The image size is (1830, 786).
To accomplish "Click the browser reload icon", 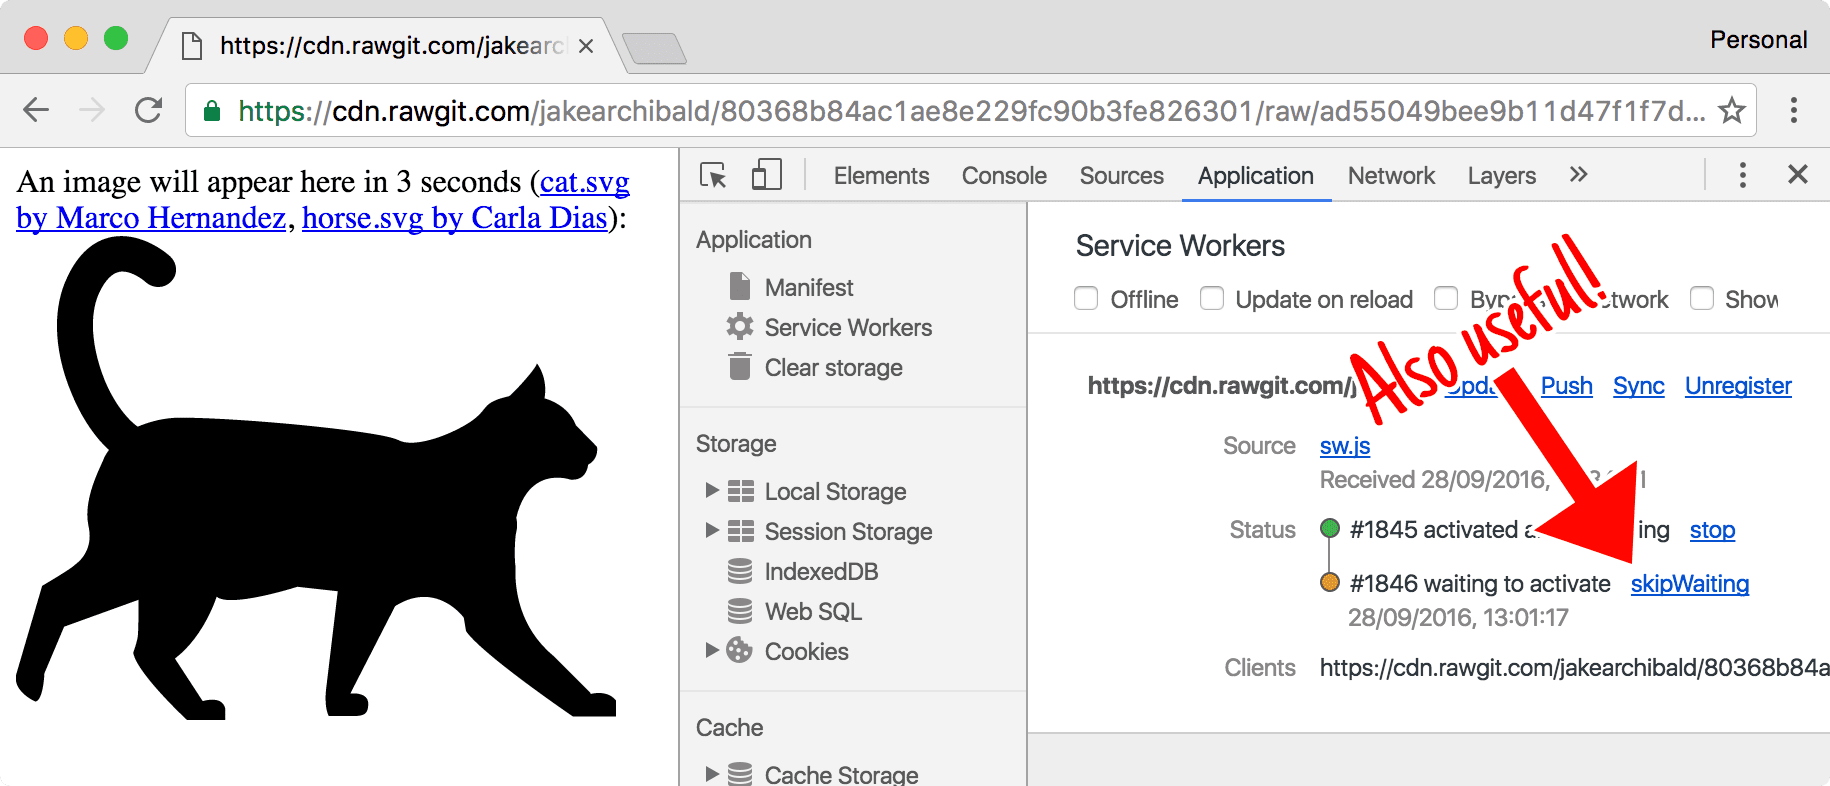I will click(x=149, y=110).
